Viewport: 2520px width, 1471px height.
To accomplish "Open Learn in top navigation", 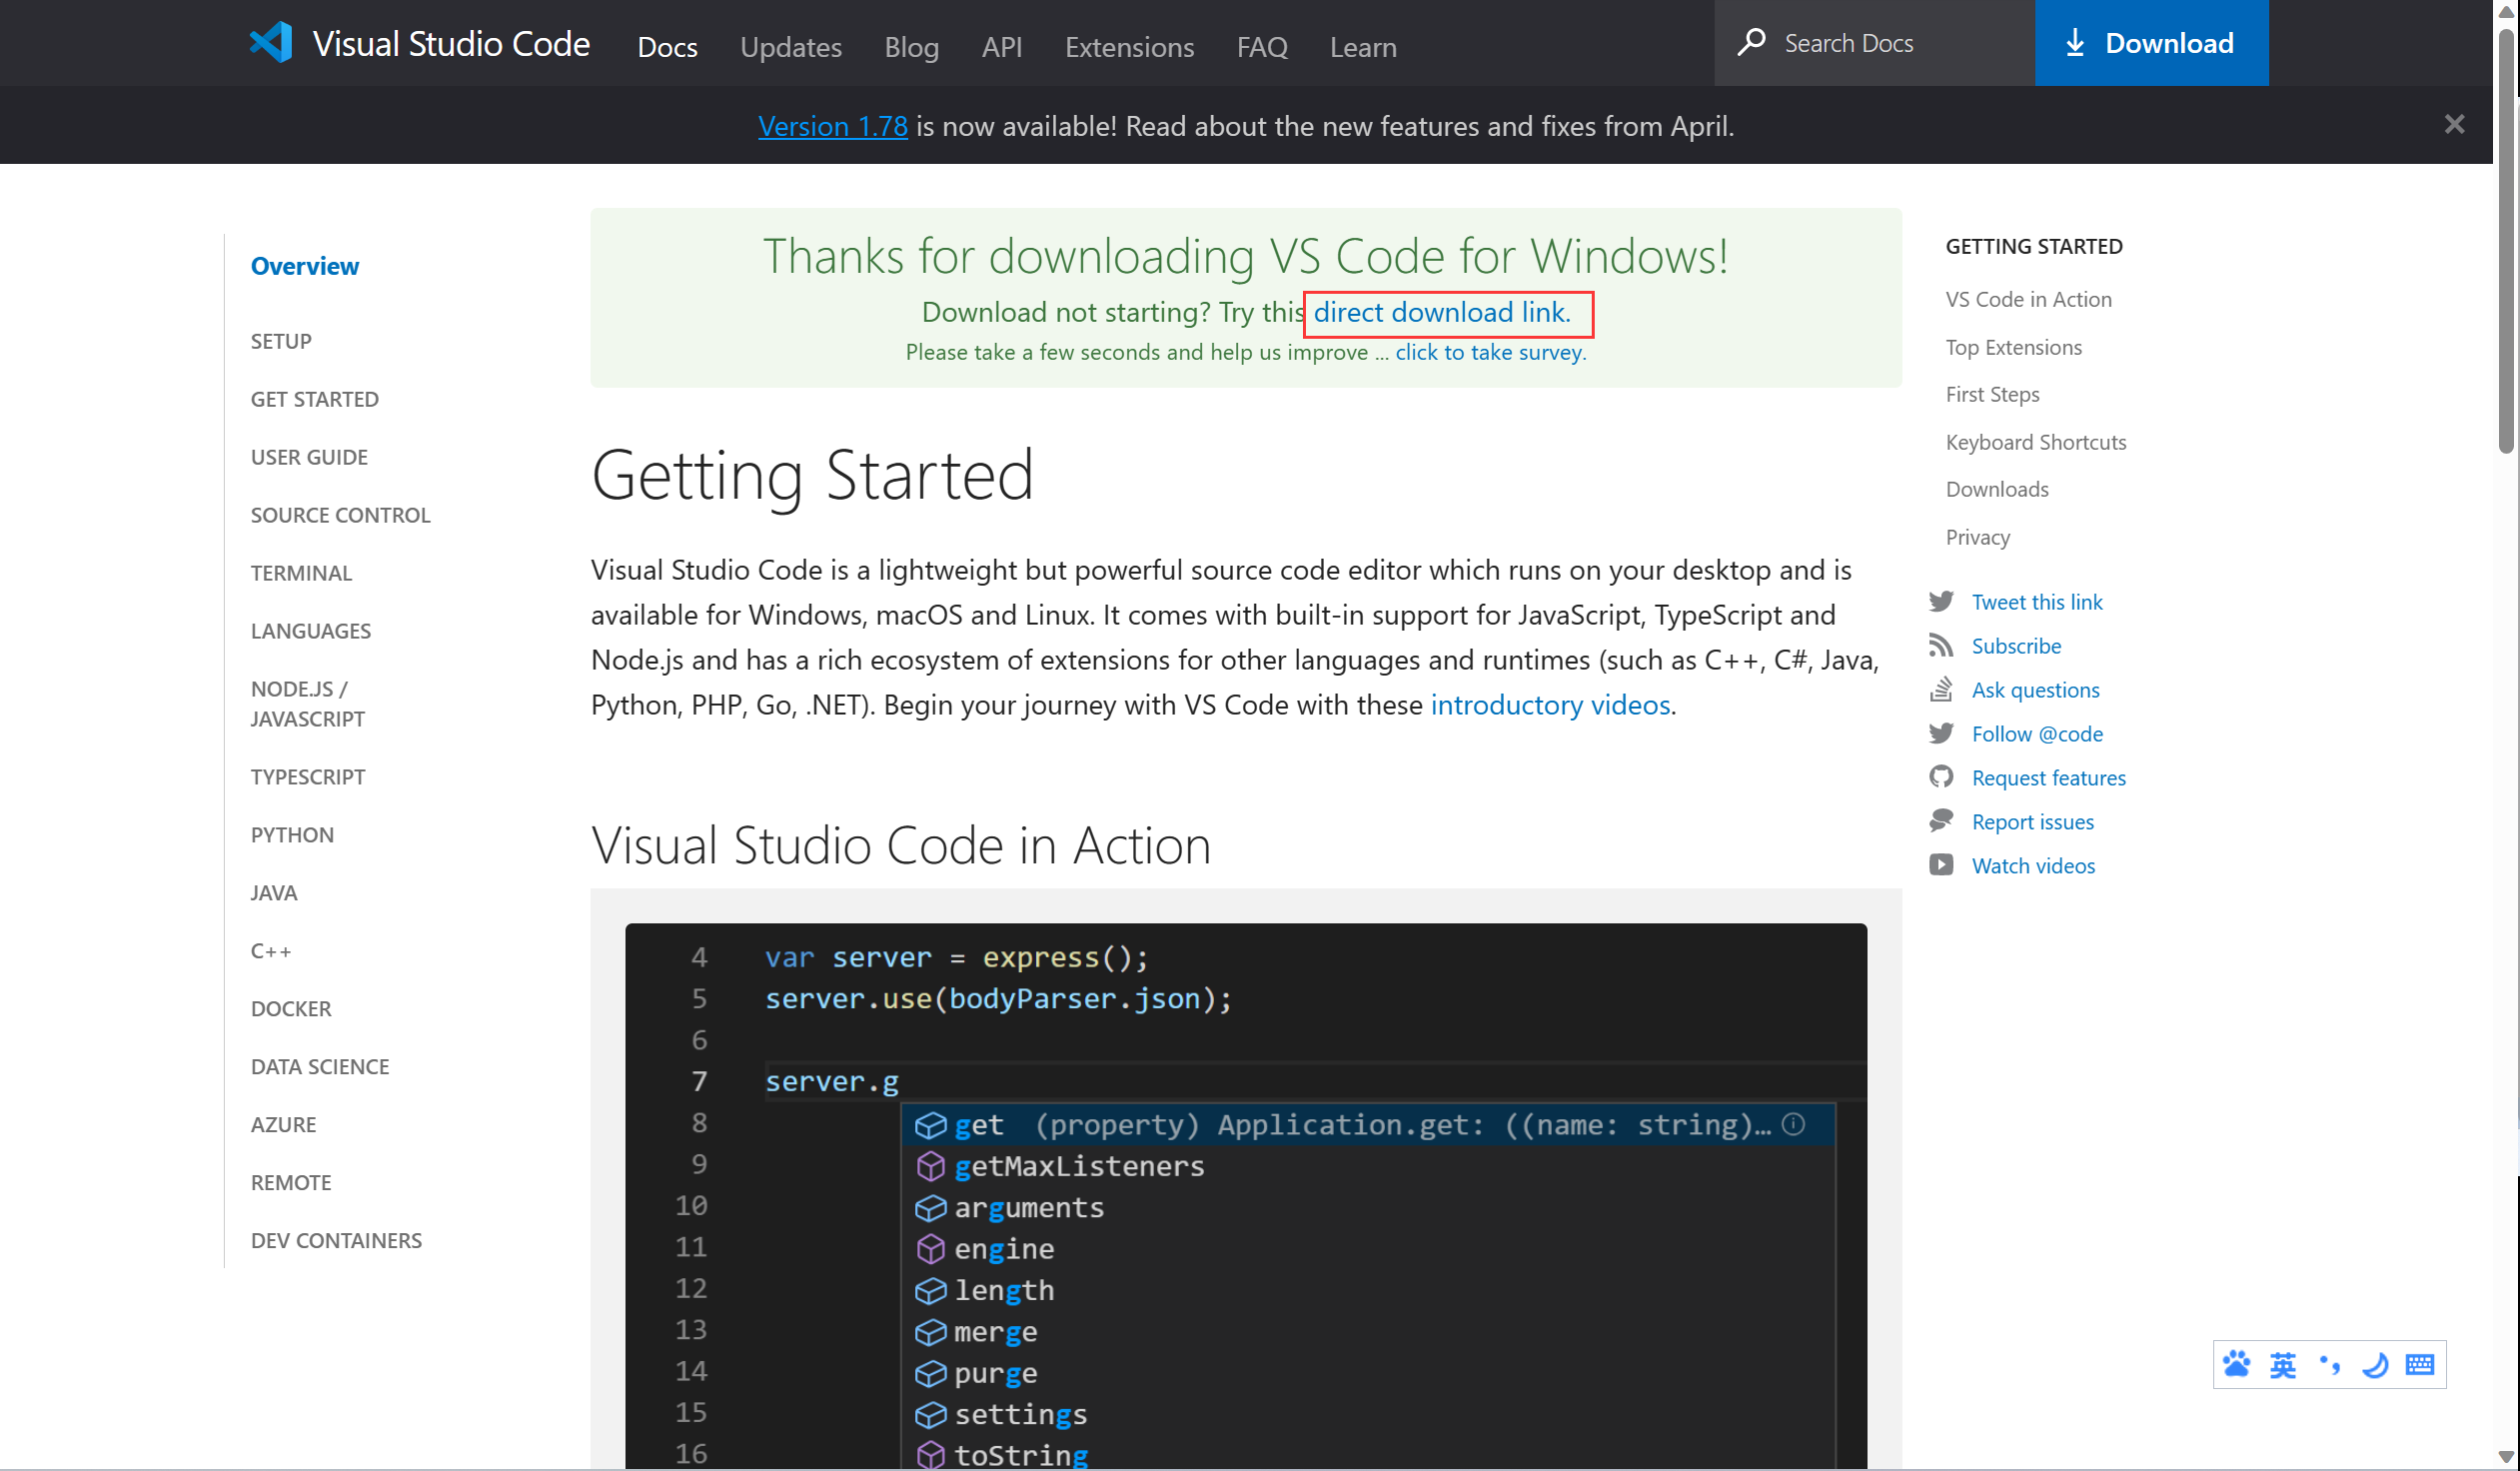I will 1363,47.
